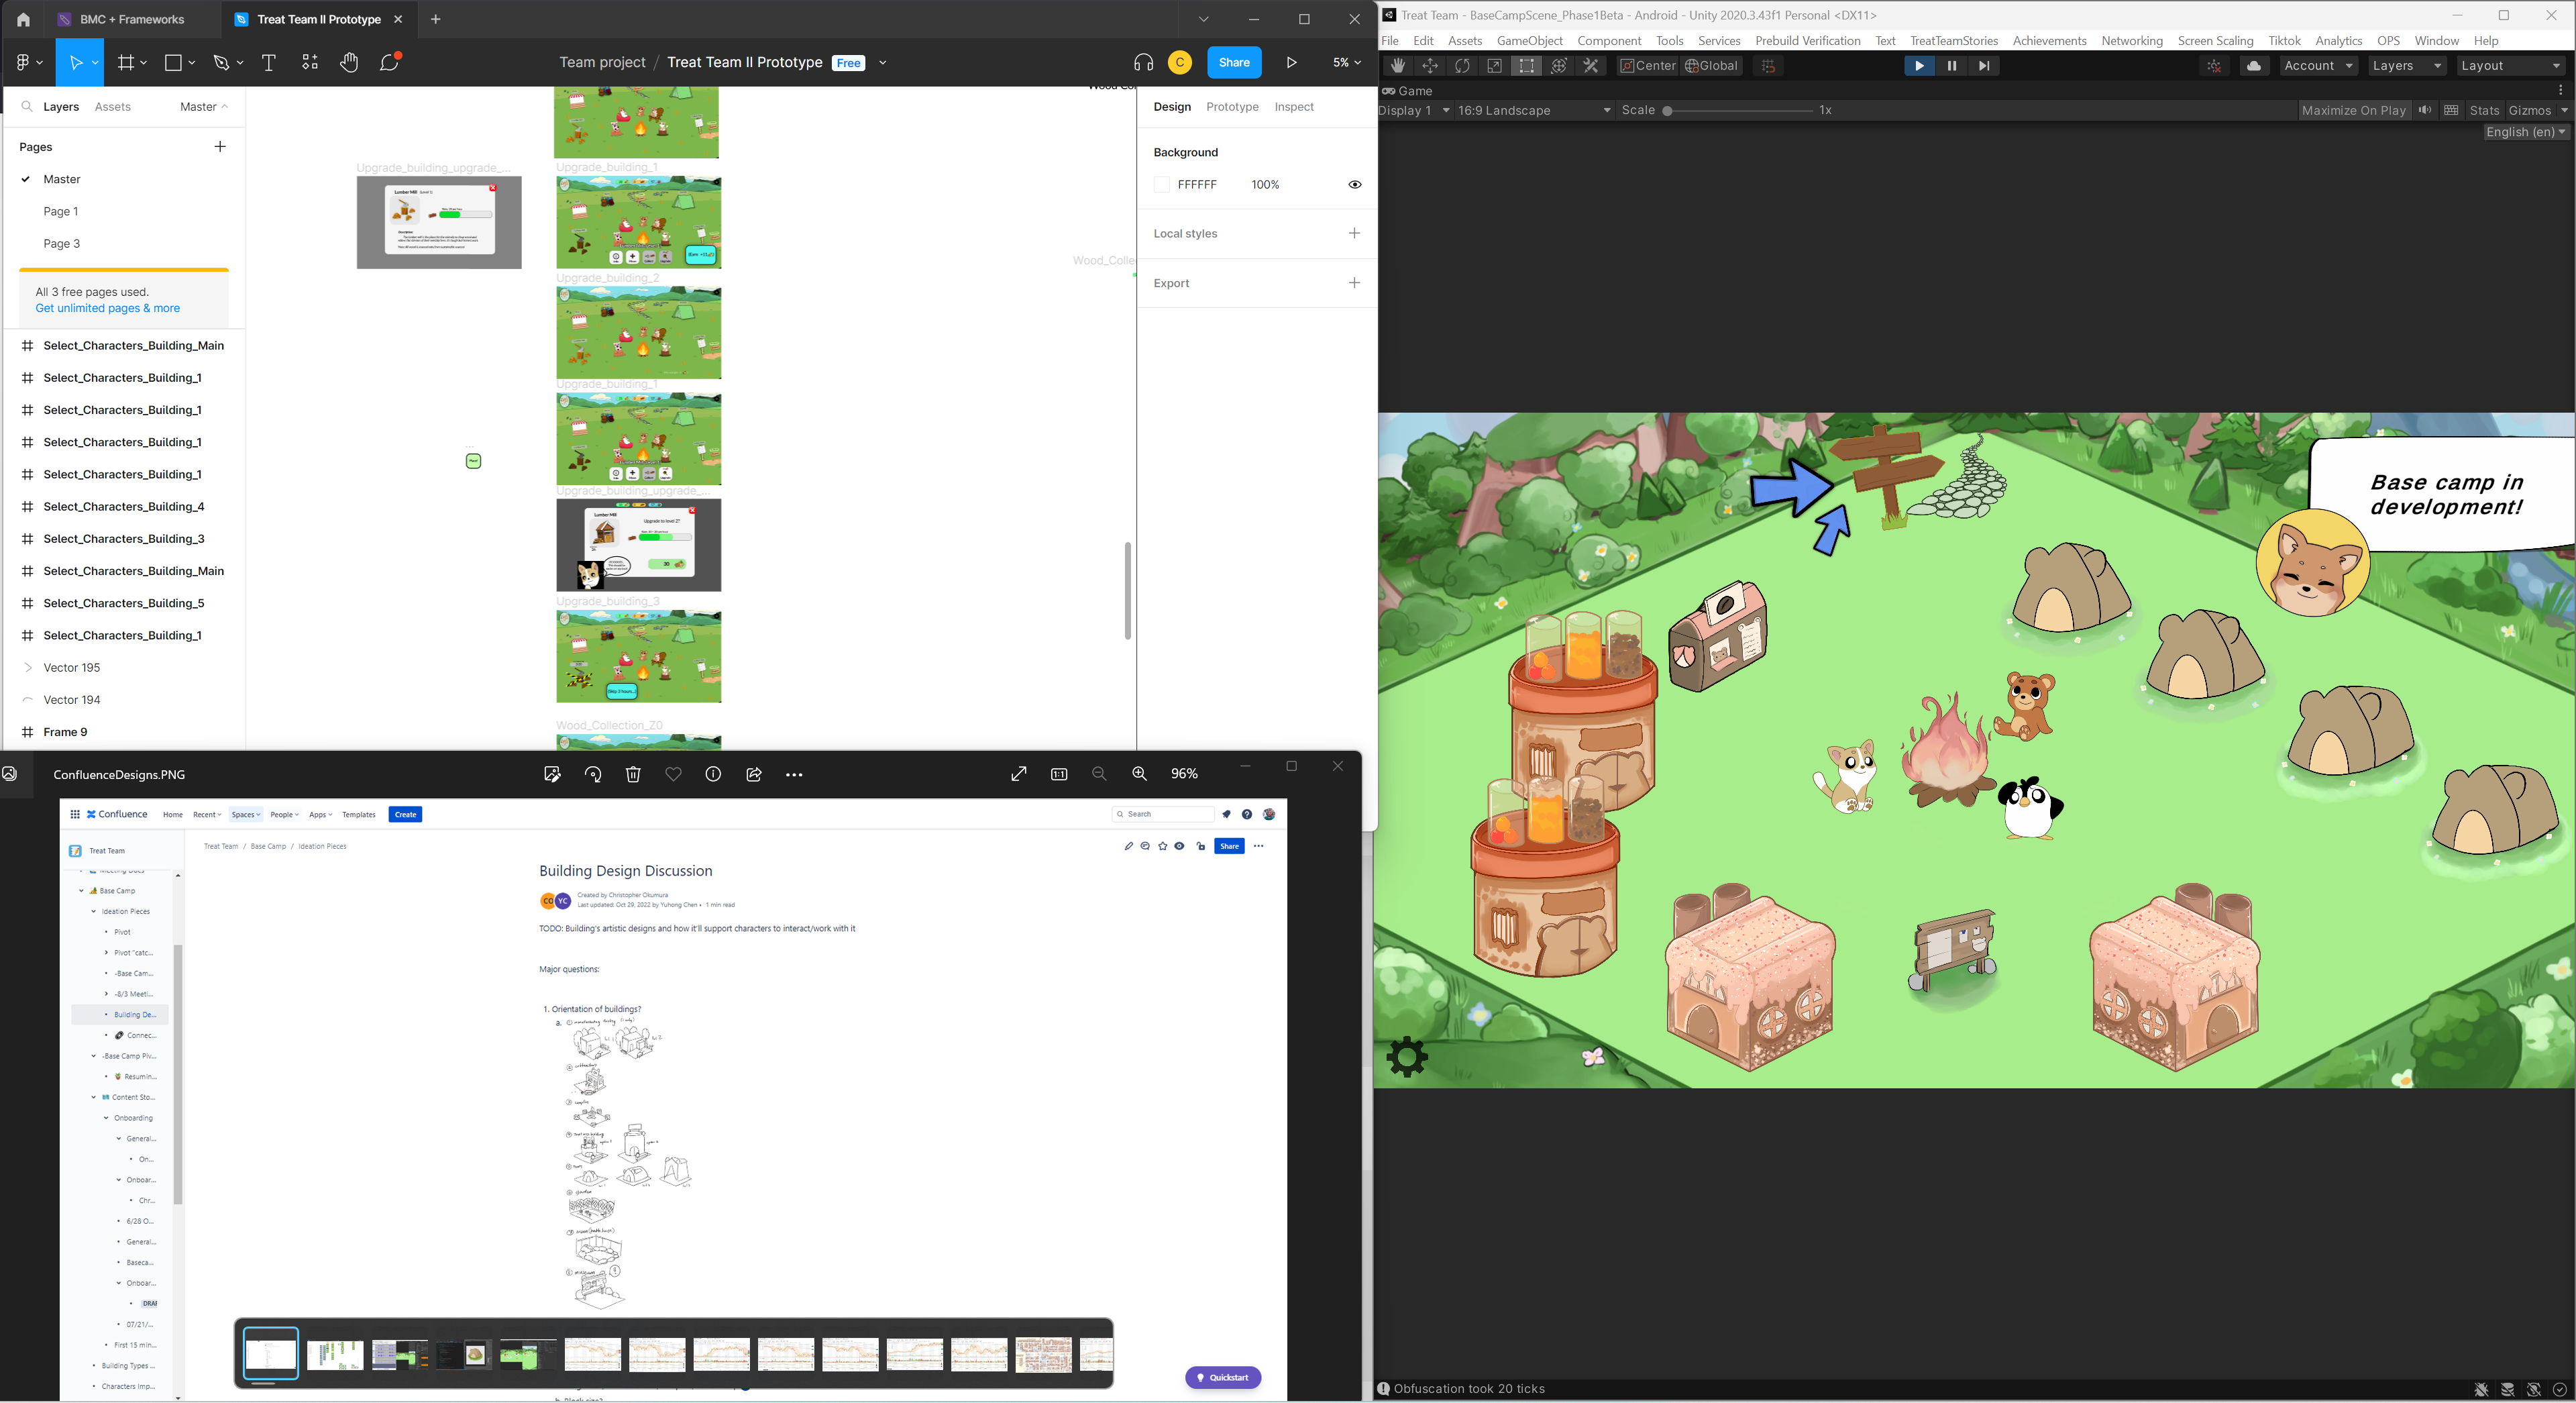Add an Export setting with plus
The height and width of the screenshot is (1403, 2576).
(x=1354, y=283)
